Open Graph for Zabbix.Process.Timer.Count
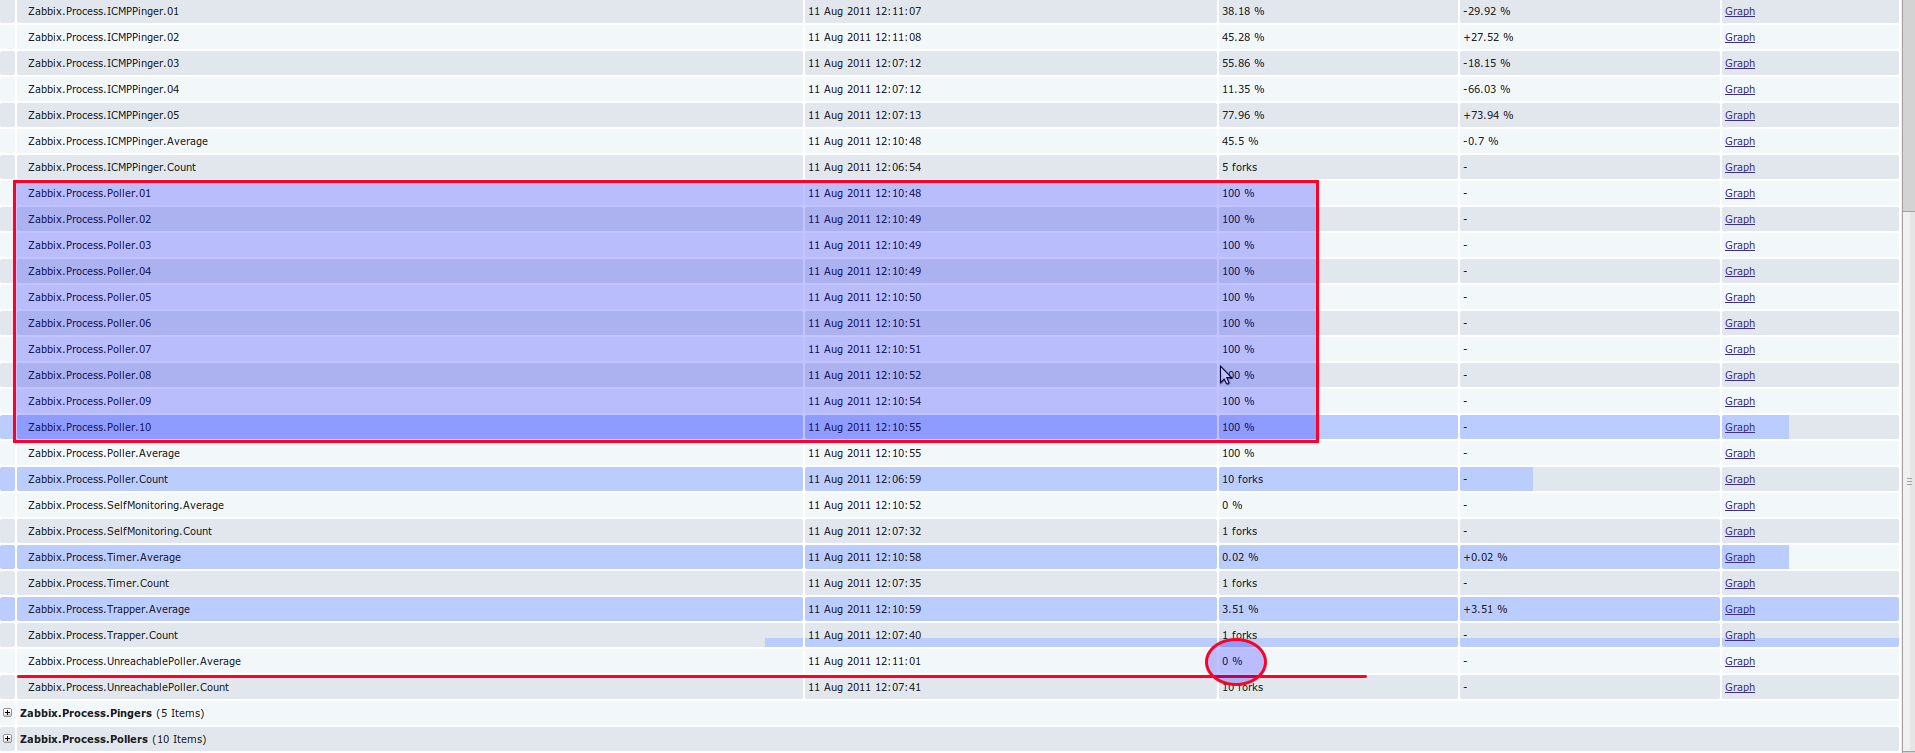Image resolution: width=1915 pixels, height=753 pixels. pyautogui.click(x=1739, y=583)
